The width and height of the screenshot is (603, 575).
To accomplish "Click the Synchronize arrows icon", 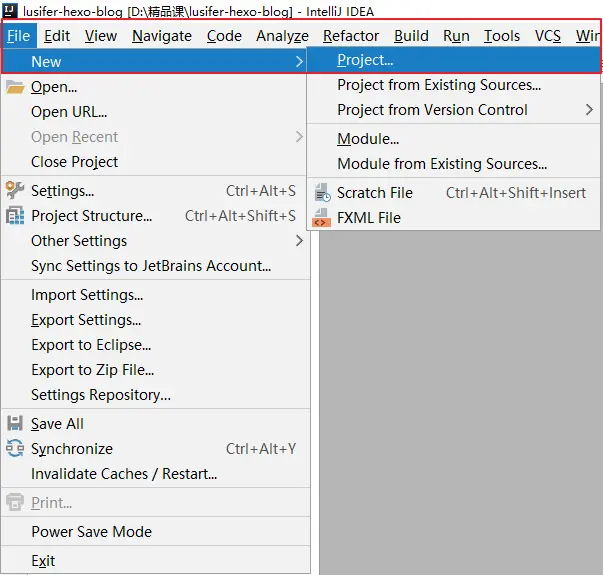I will click(15, 448).
